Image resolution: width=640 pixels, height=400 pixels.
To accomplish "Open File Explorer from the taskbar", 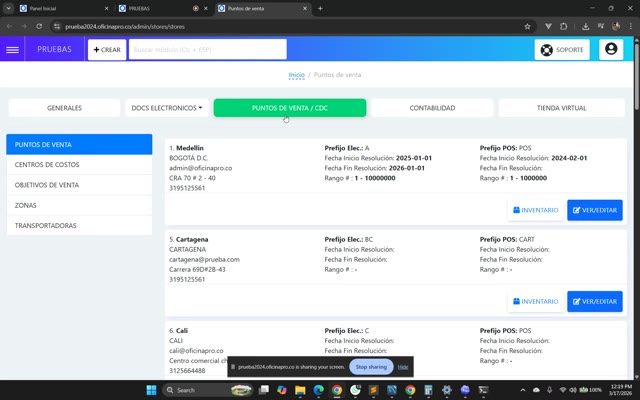I will click(300, 390).
